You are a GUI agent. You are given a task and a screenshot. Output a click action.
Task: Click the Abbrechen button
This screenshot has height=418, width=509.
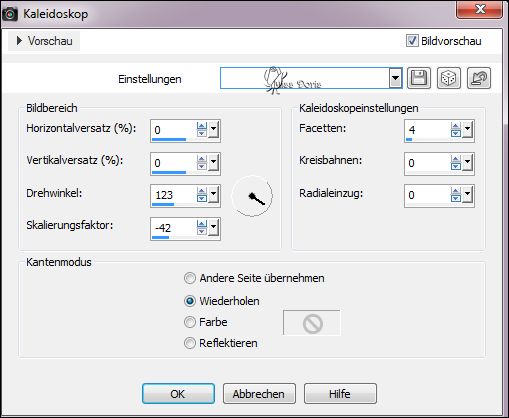point(259,394)
